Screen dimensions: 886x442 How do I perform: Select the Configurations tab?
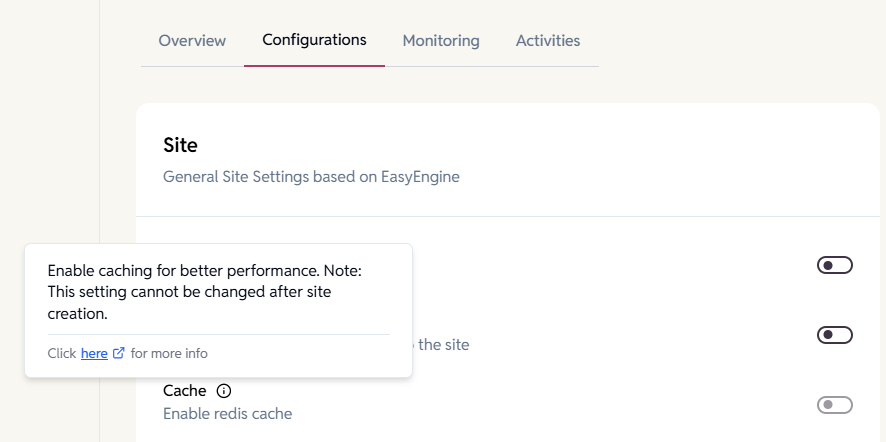(314, 40)
